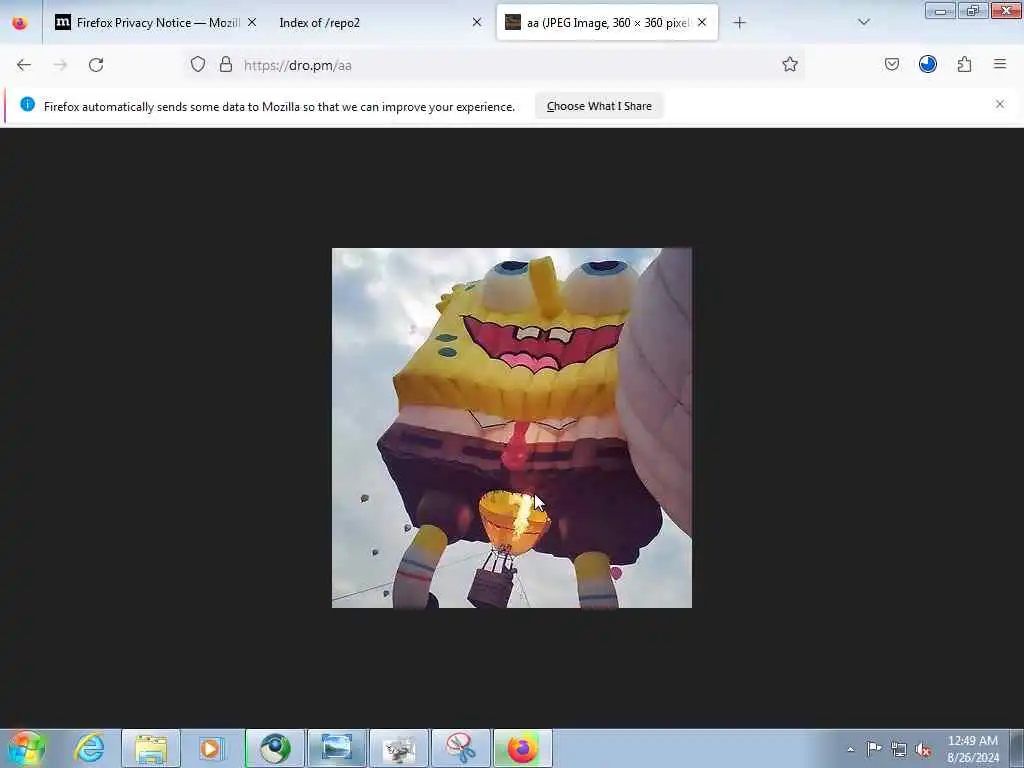Restore down the Firefox window
This screenshot has height=768, width=1024.
[x=973, y=10]
